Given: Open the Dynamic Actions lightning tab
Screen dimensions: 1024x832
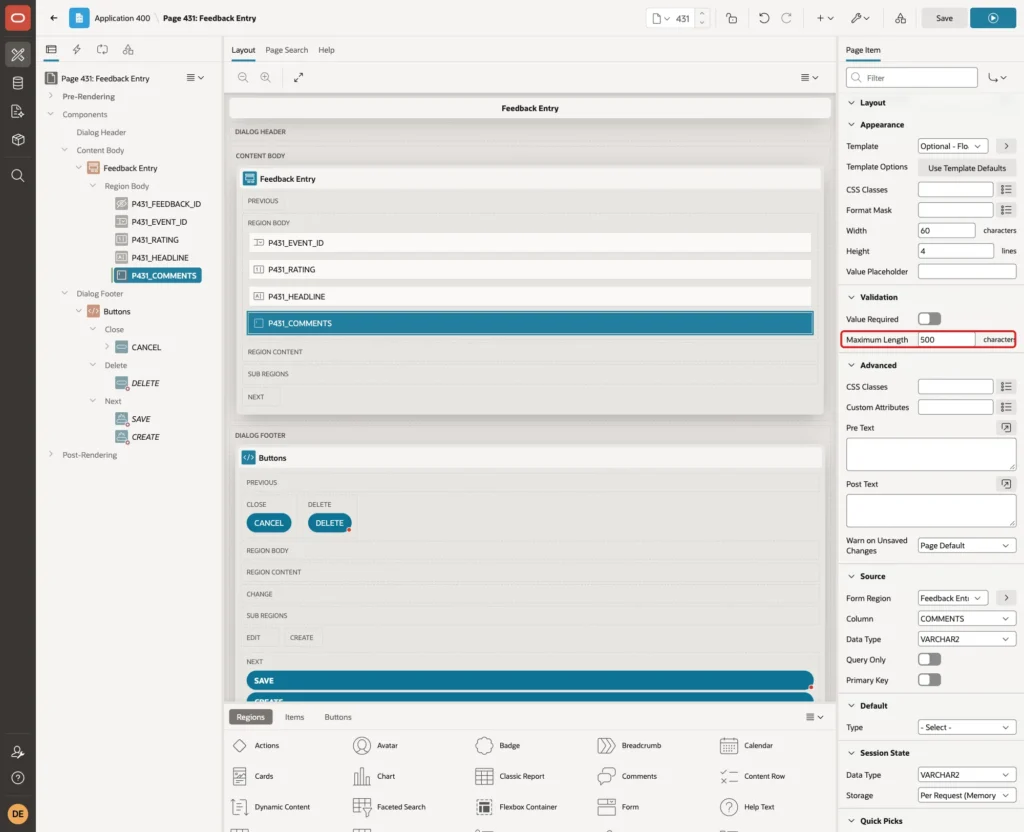Looking at the screenshot, I should click(76, 50).
